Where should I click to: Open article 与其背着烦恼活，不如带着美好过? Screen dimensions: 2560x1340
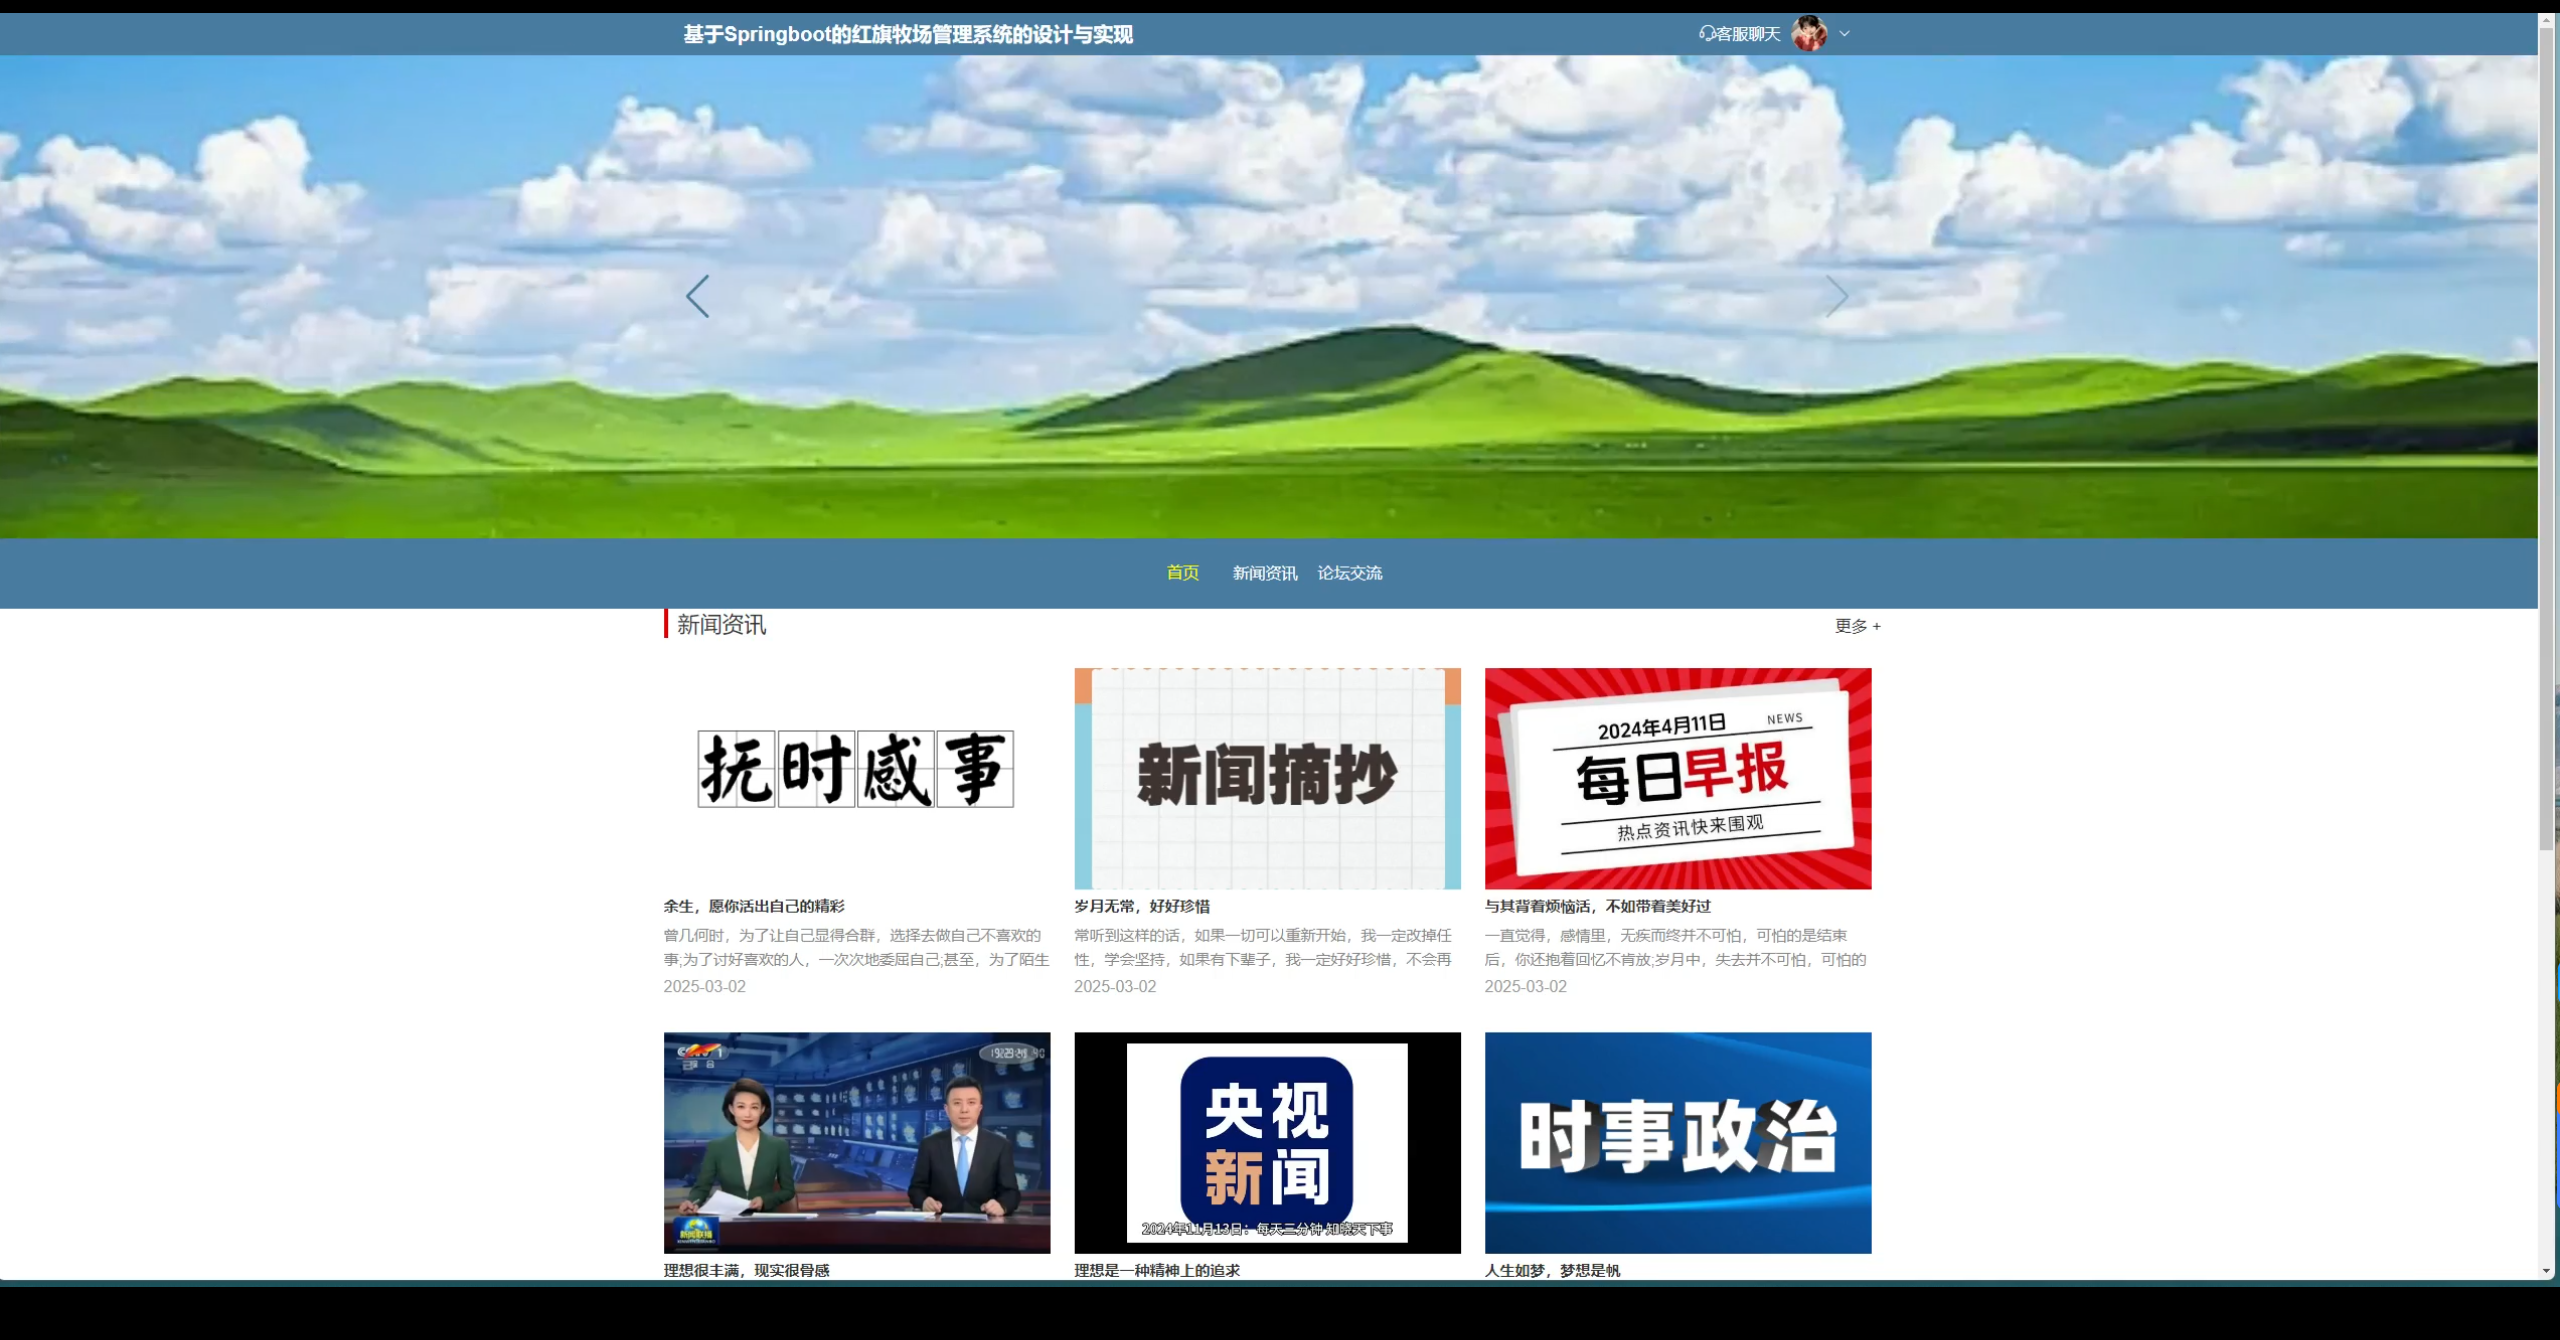[1597, 906]
